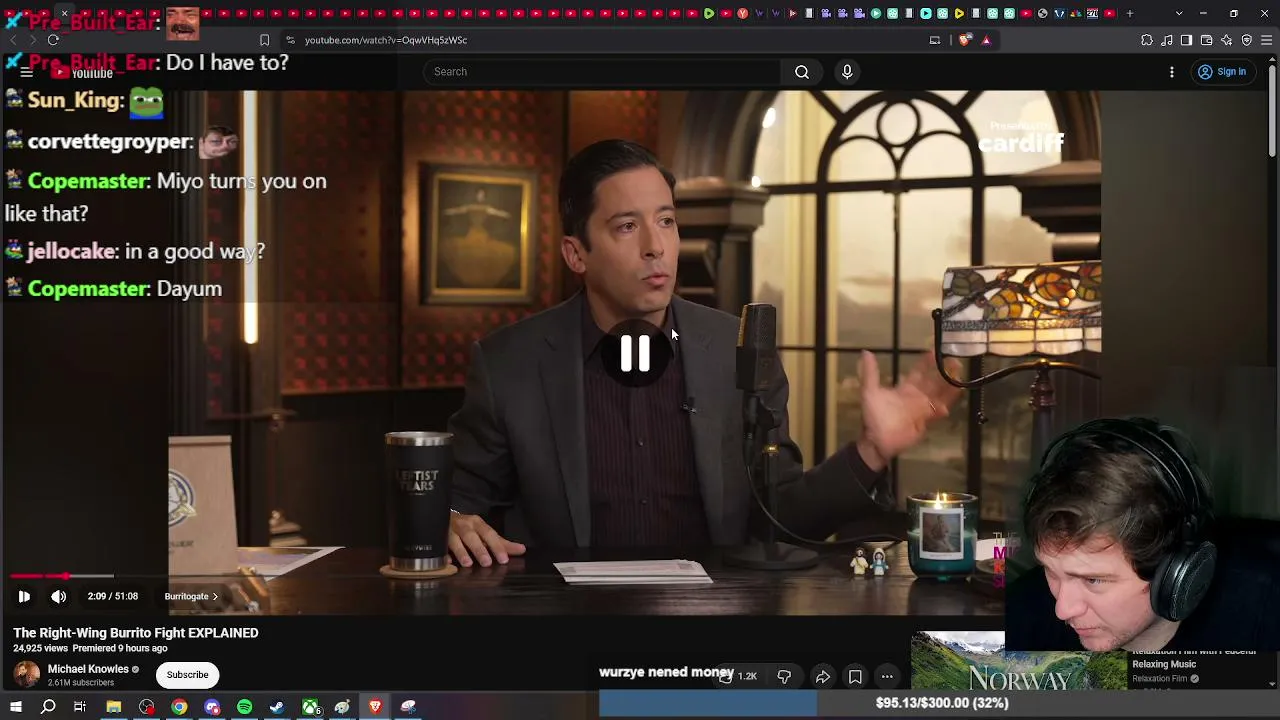1280x720 pixels.
Task: Expand the tab search dropdown chevron
Action: pos(1179,14)
